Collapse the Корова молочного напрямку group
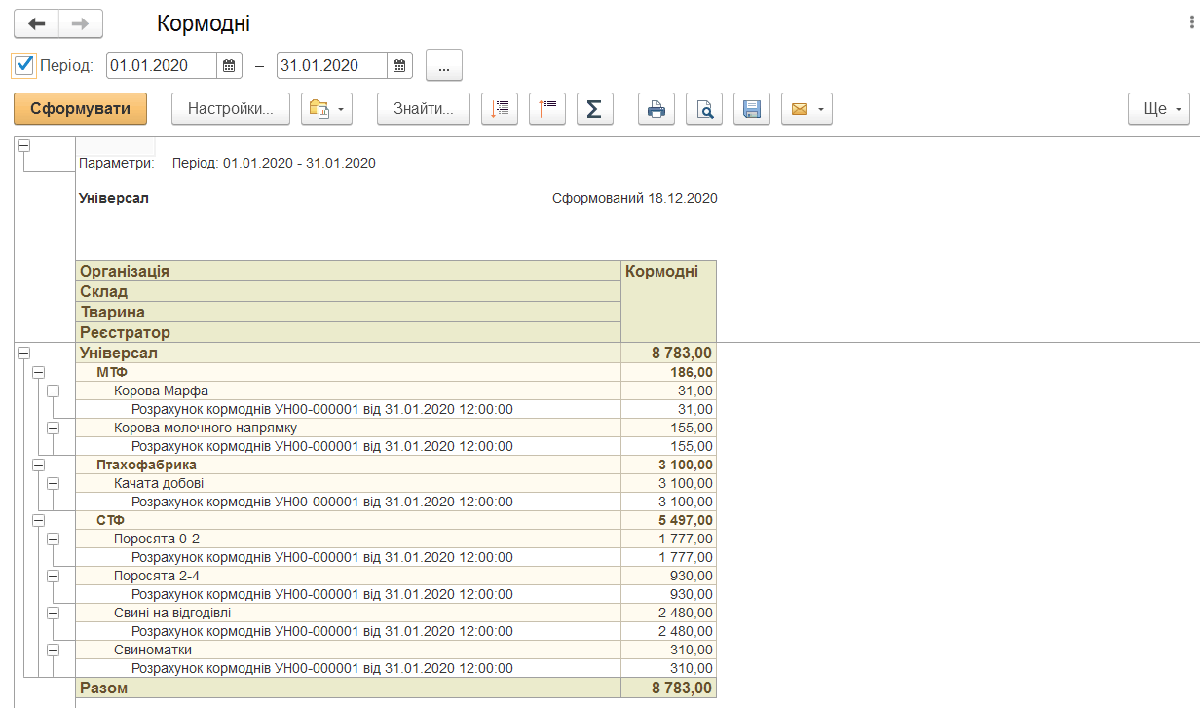1200x708 pixels. [54, 428]
